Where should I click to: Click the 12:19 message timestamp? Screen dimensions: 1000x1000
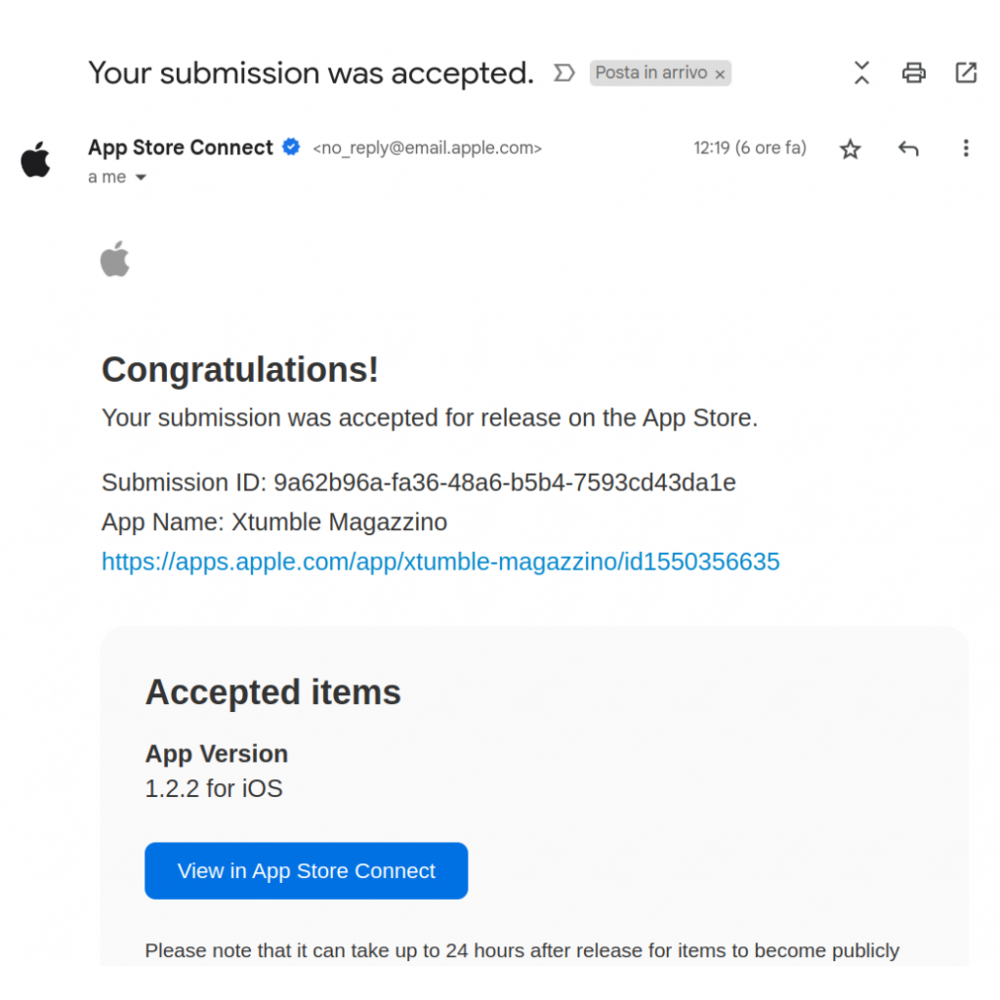(749, 148)
